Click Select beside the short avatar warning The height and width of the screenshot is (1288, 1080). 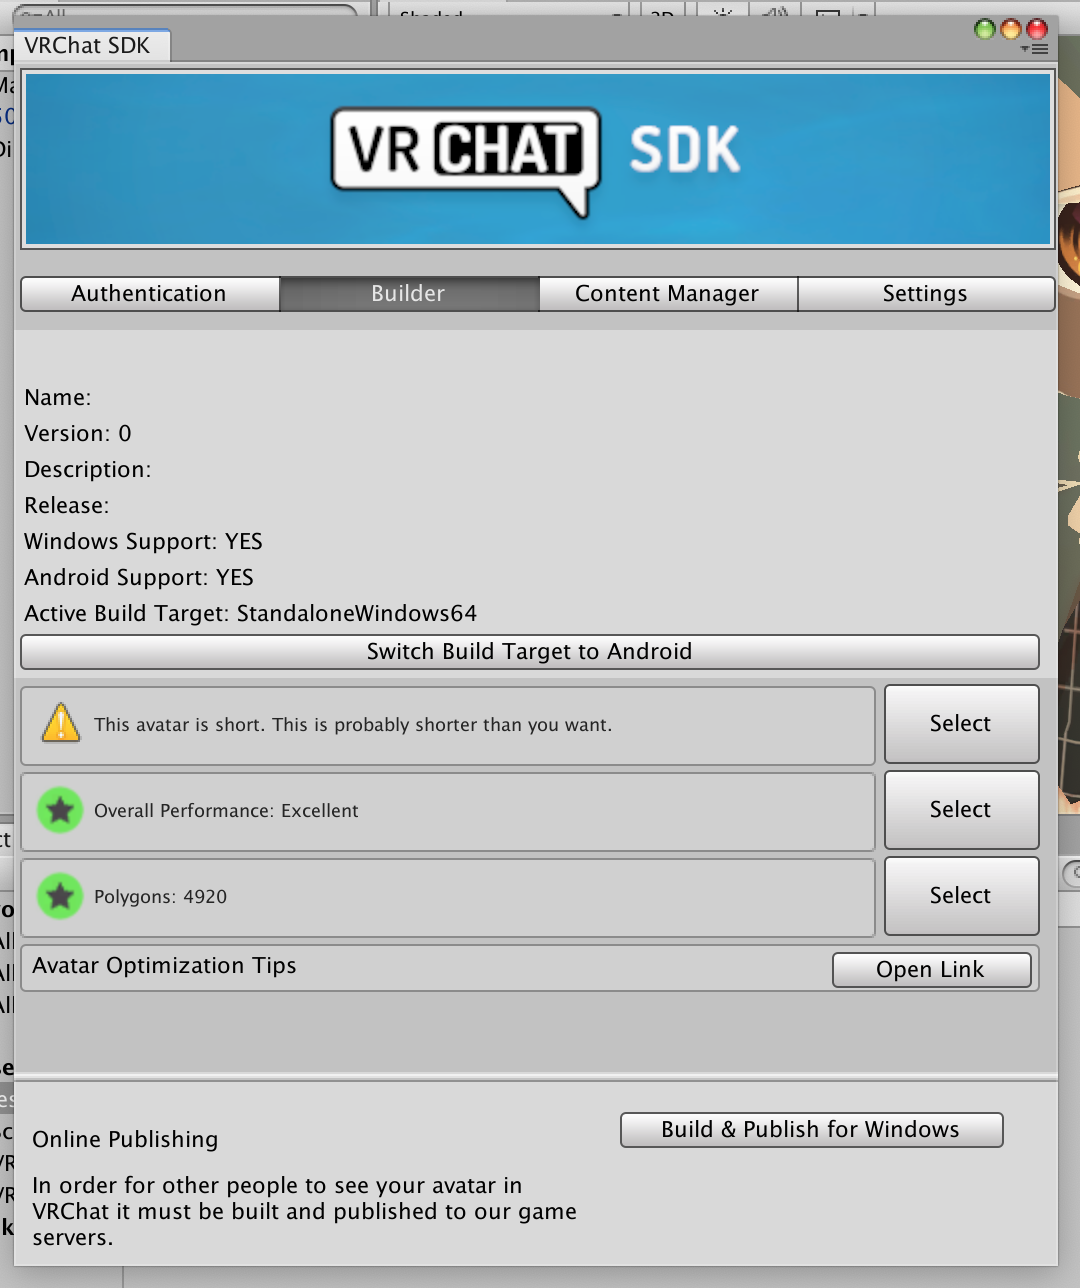coord(961,724)
